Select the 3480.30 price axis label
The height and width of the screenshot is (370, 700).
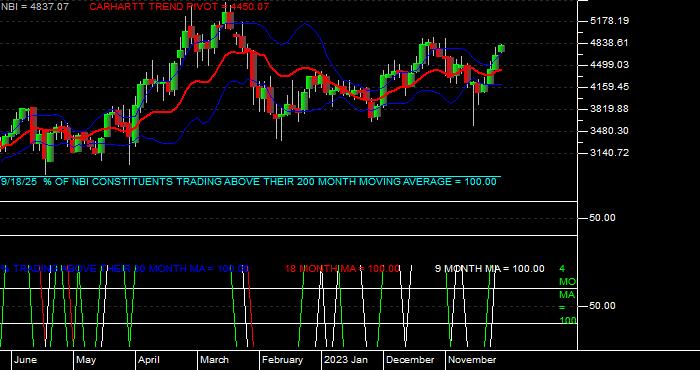click(x=609, y=131)
